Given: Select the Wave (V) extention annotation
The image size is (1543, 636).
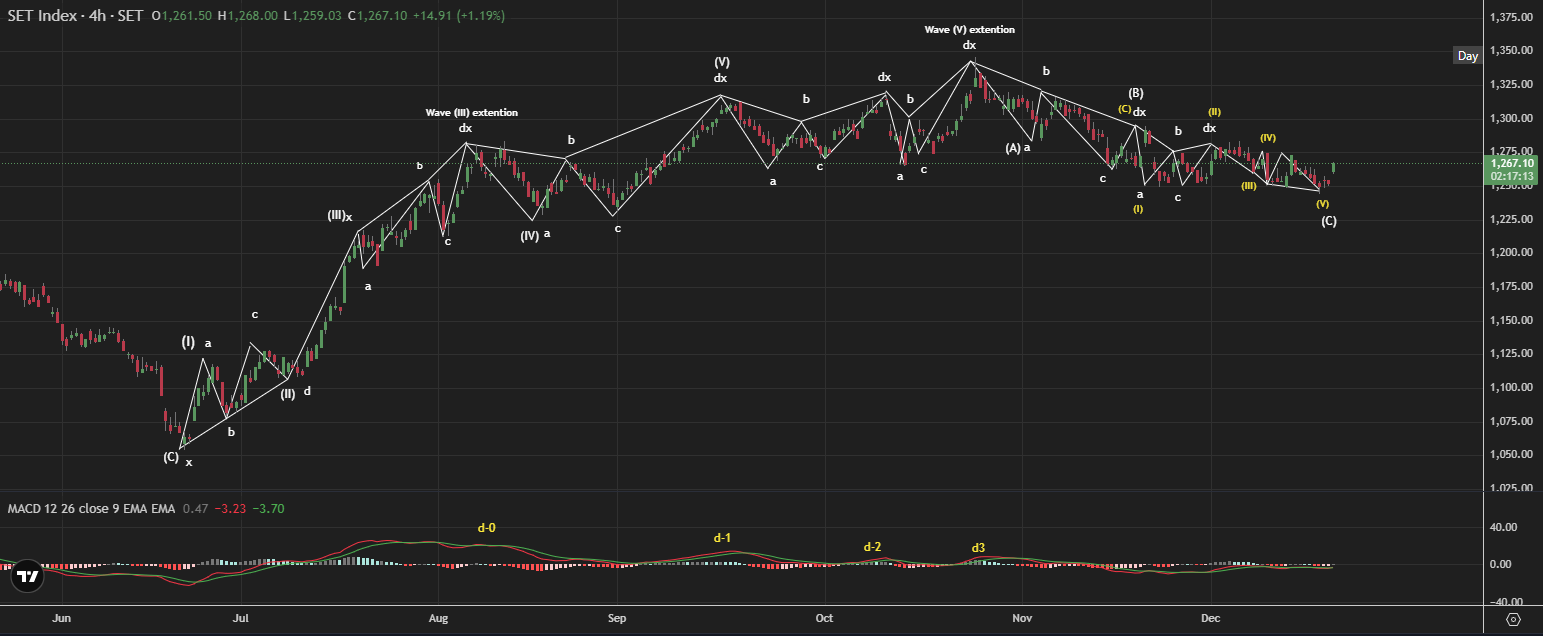Looking at the screenshot, I should [x=969, y=29].
